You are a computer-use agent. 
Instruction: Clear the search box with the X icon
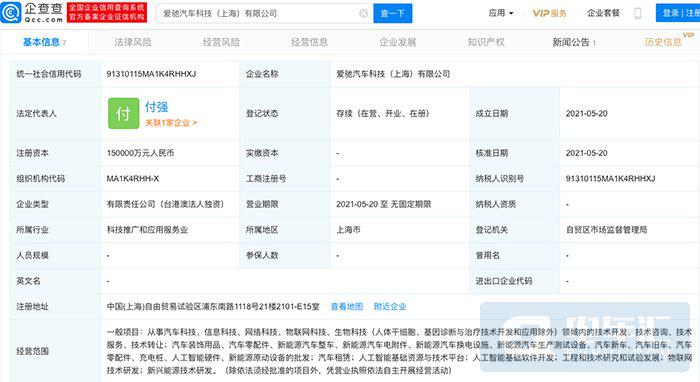point(363,13)
